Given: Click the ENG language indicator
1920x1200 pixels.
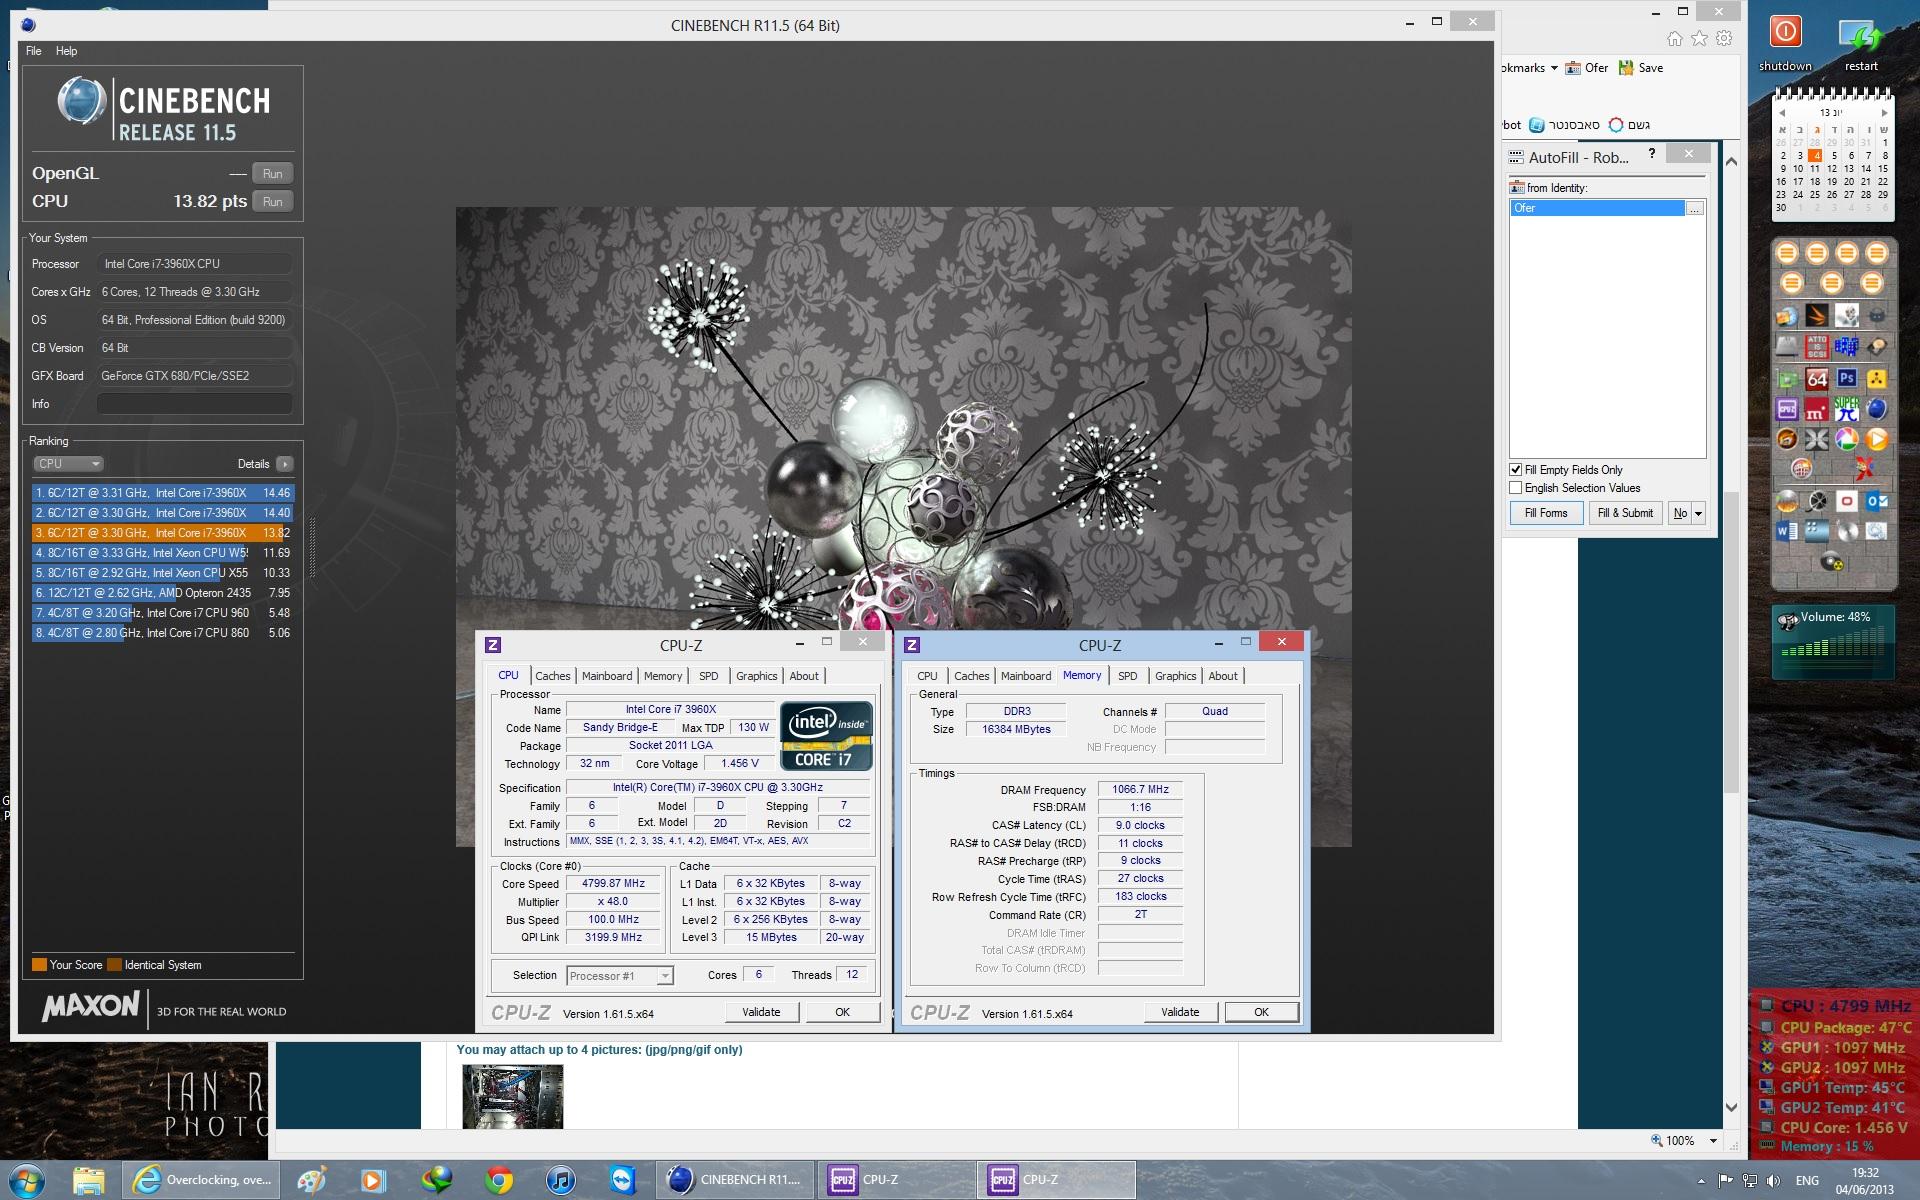Looking at the screenshot, I should click(1807, 1181).
